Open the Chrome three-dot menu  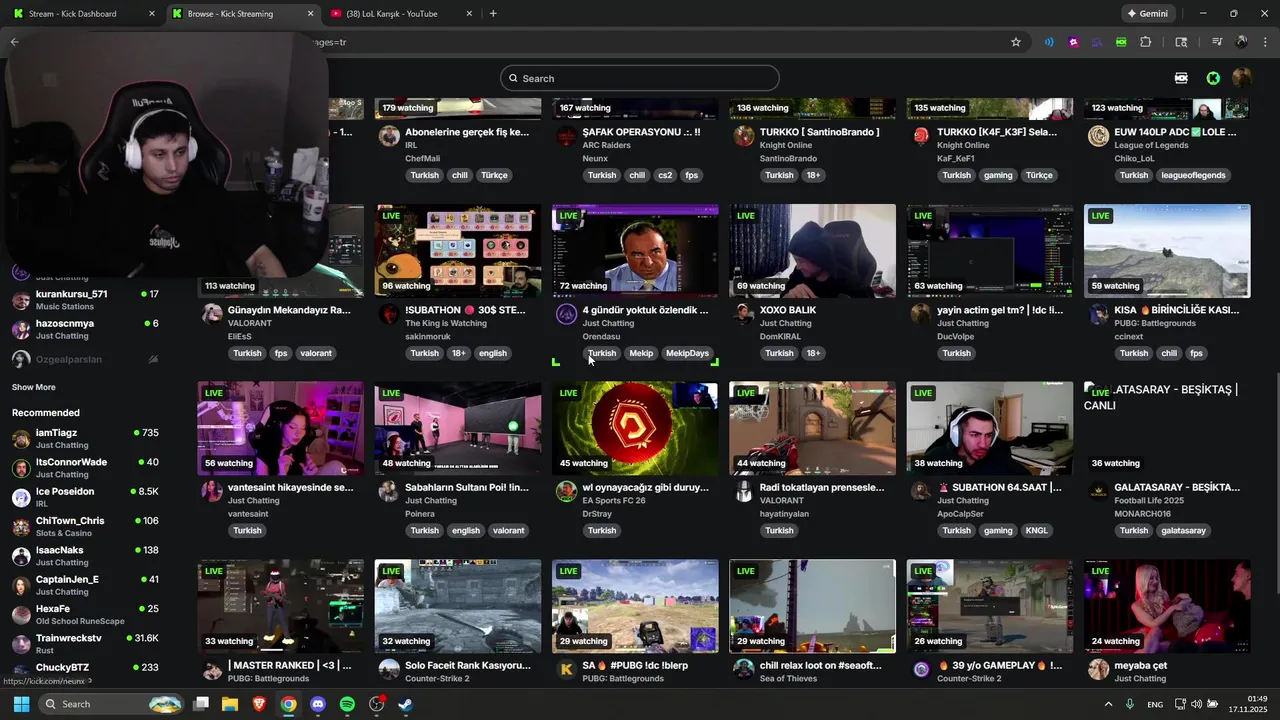1265,42
